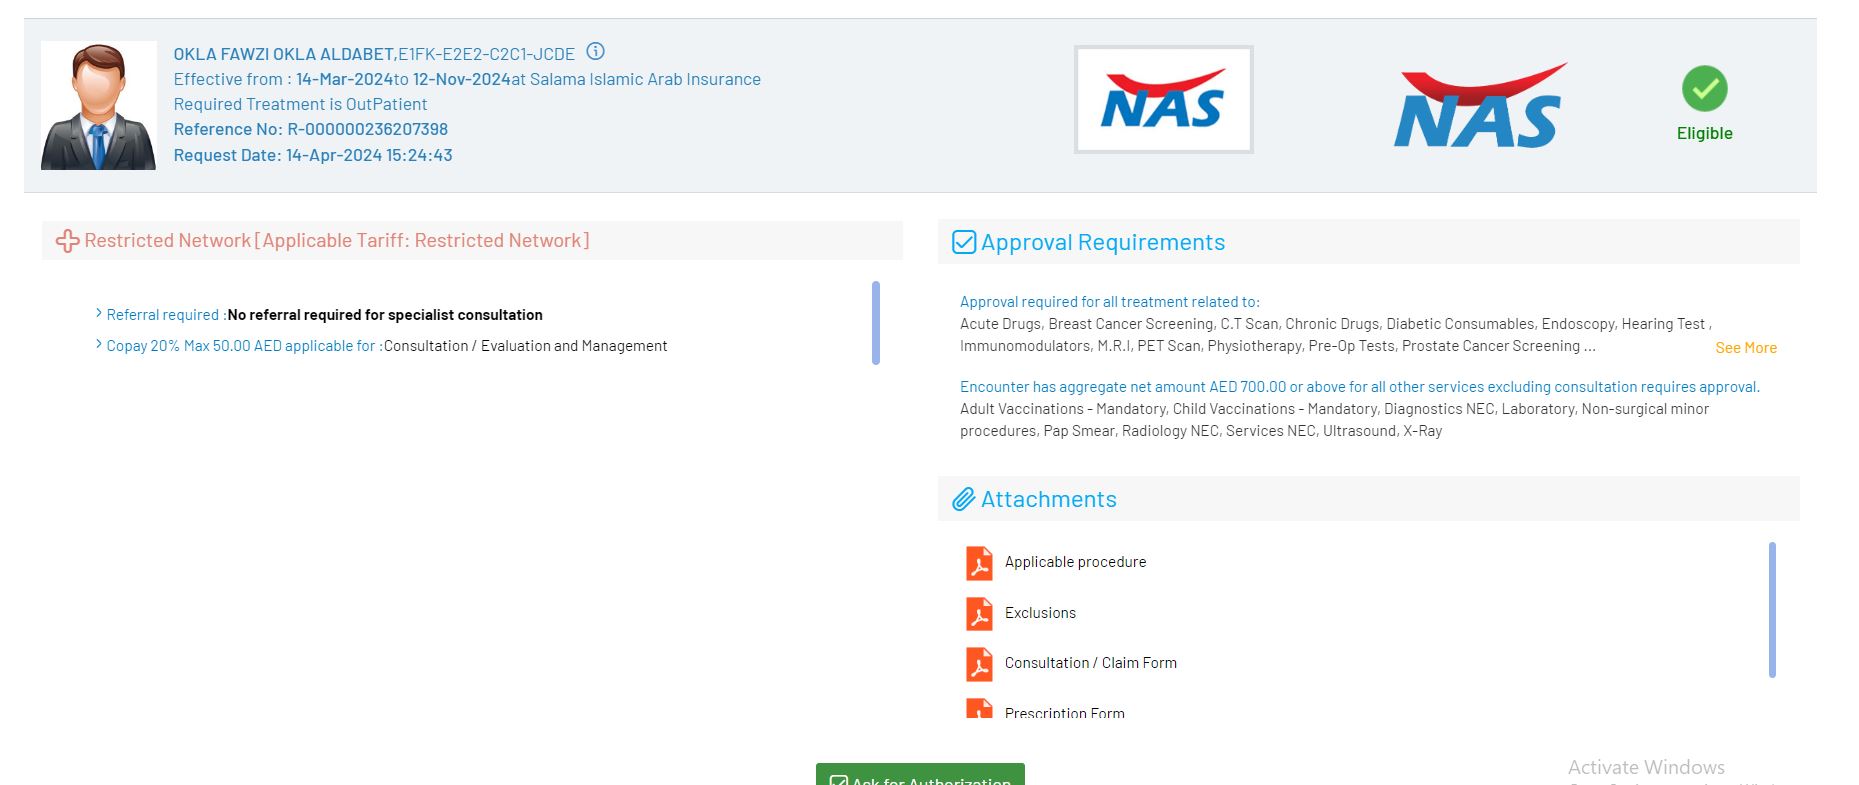Click the Ask for Authorization button

point(920,775)
